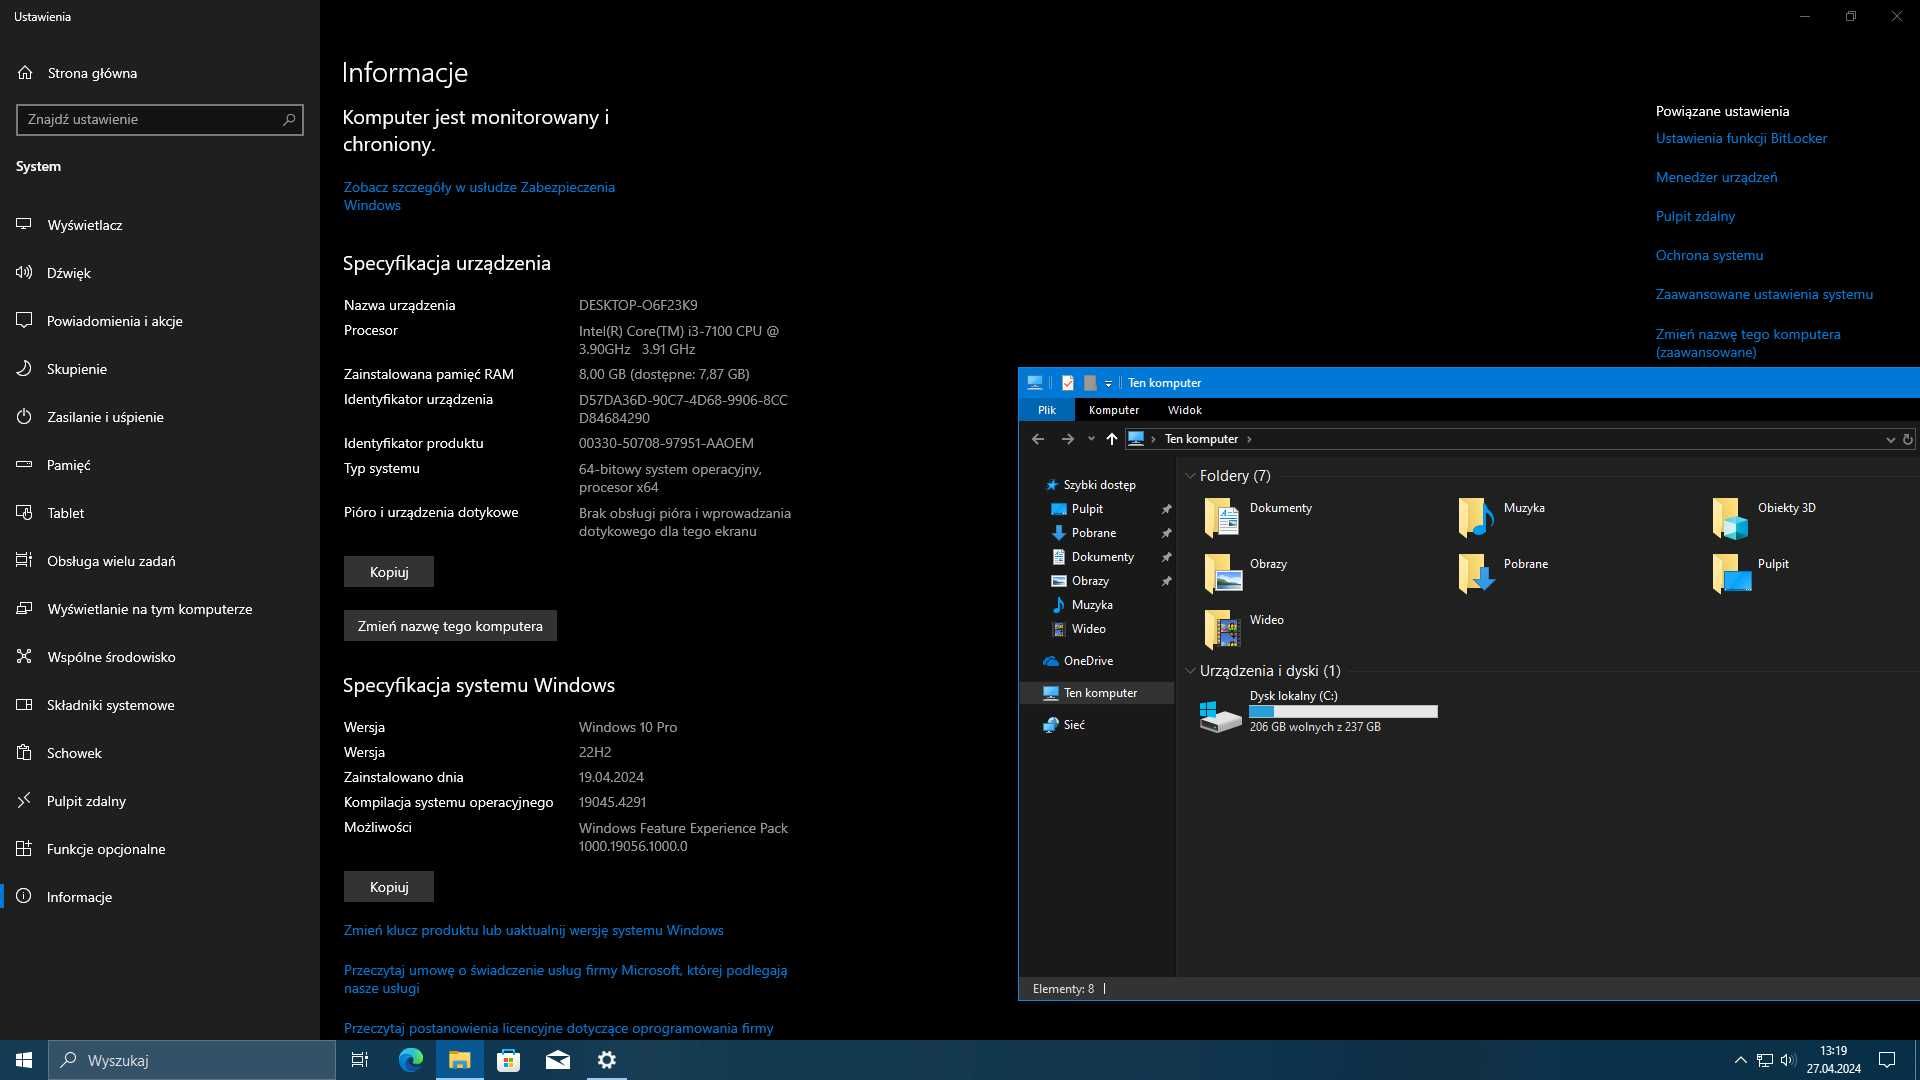Open the Pulpit folder tile

[1750, 574]
